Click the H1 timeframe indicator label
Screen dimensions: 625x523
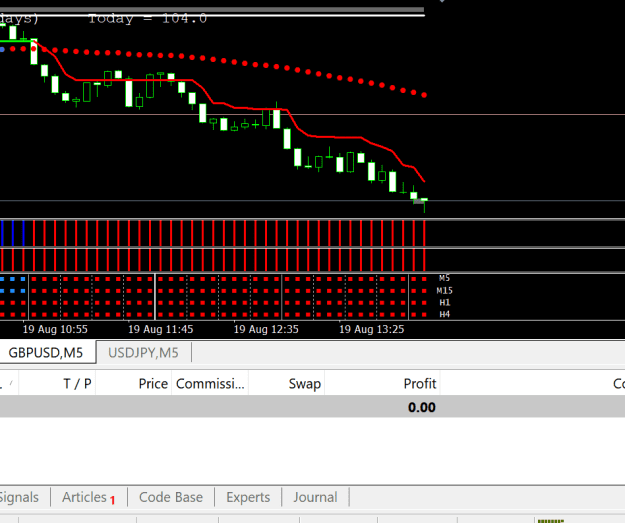[x=444, y=303]
